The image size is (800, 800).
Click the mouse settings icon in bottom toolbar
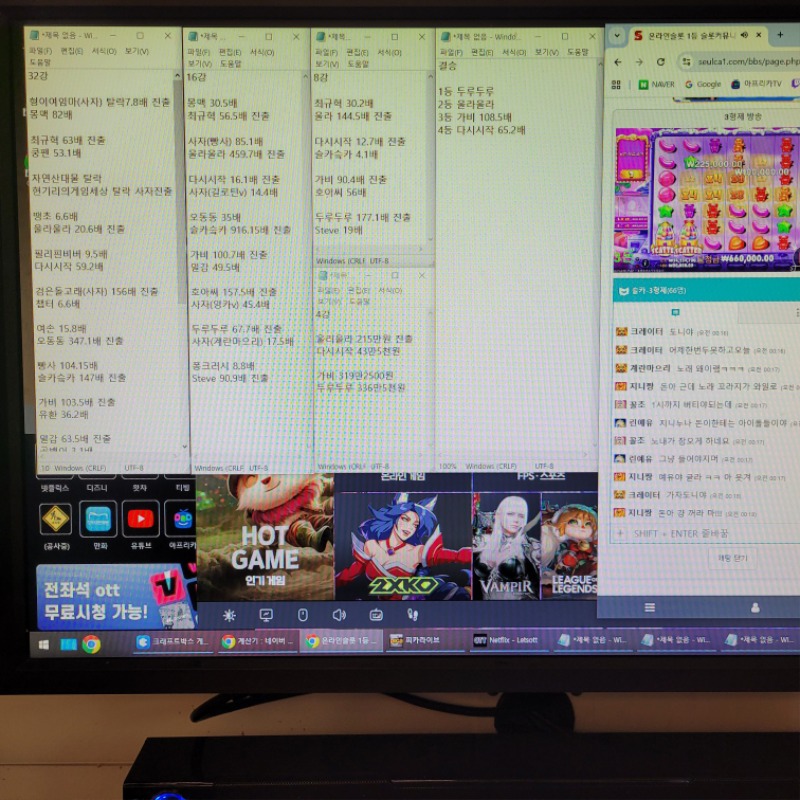point(302,615)
